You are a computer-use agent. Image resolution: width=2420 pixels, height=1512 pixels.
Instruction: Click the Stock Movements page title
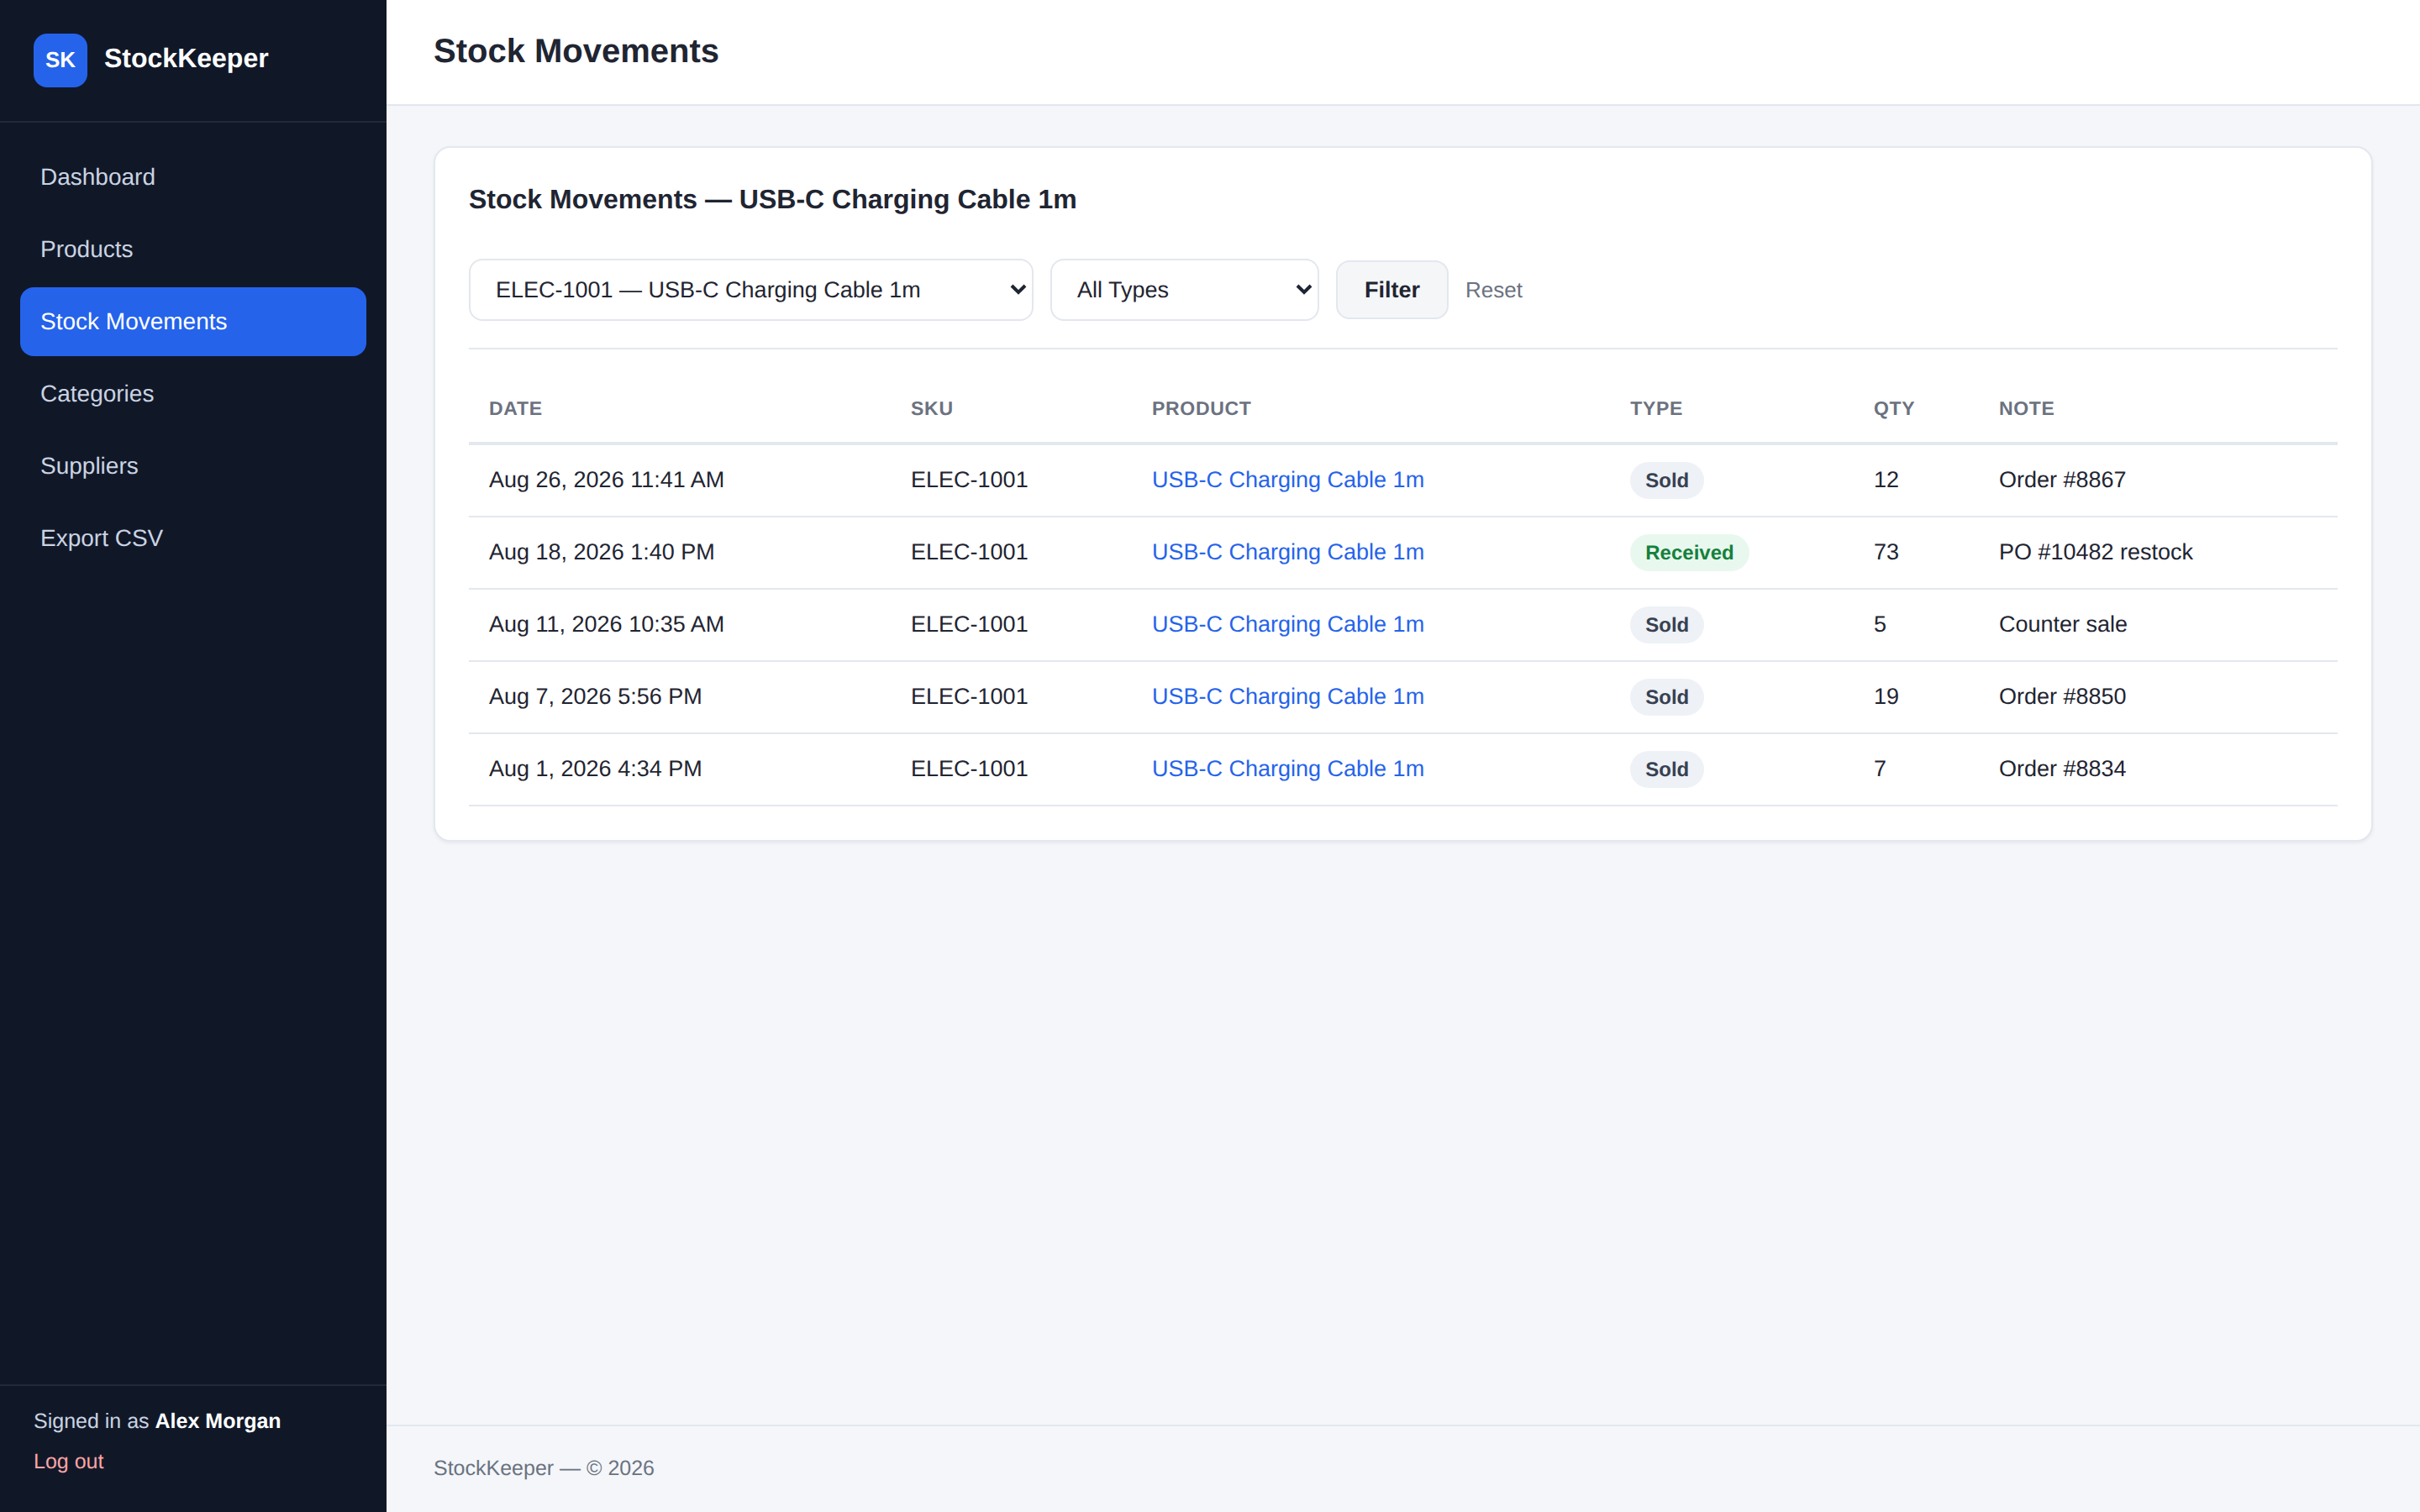[x=576, y=51]
